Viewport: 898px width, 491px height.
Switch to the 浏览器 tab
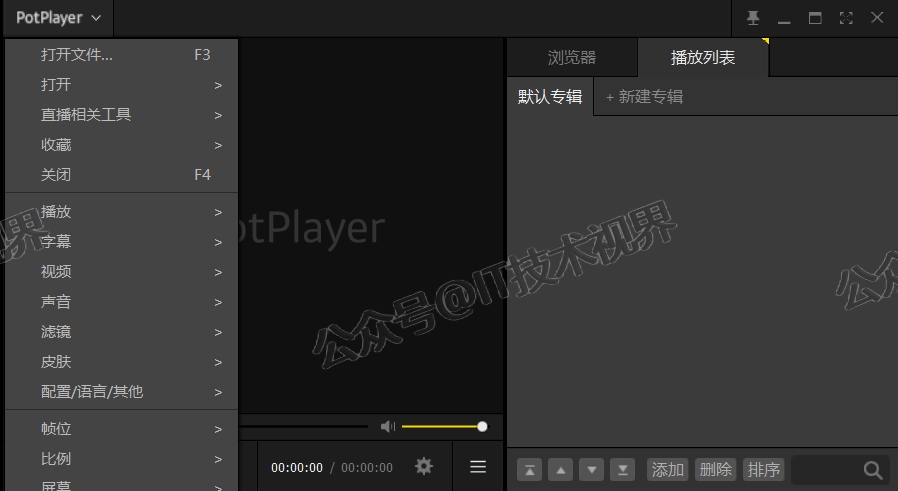point(572,57)
